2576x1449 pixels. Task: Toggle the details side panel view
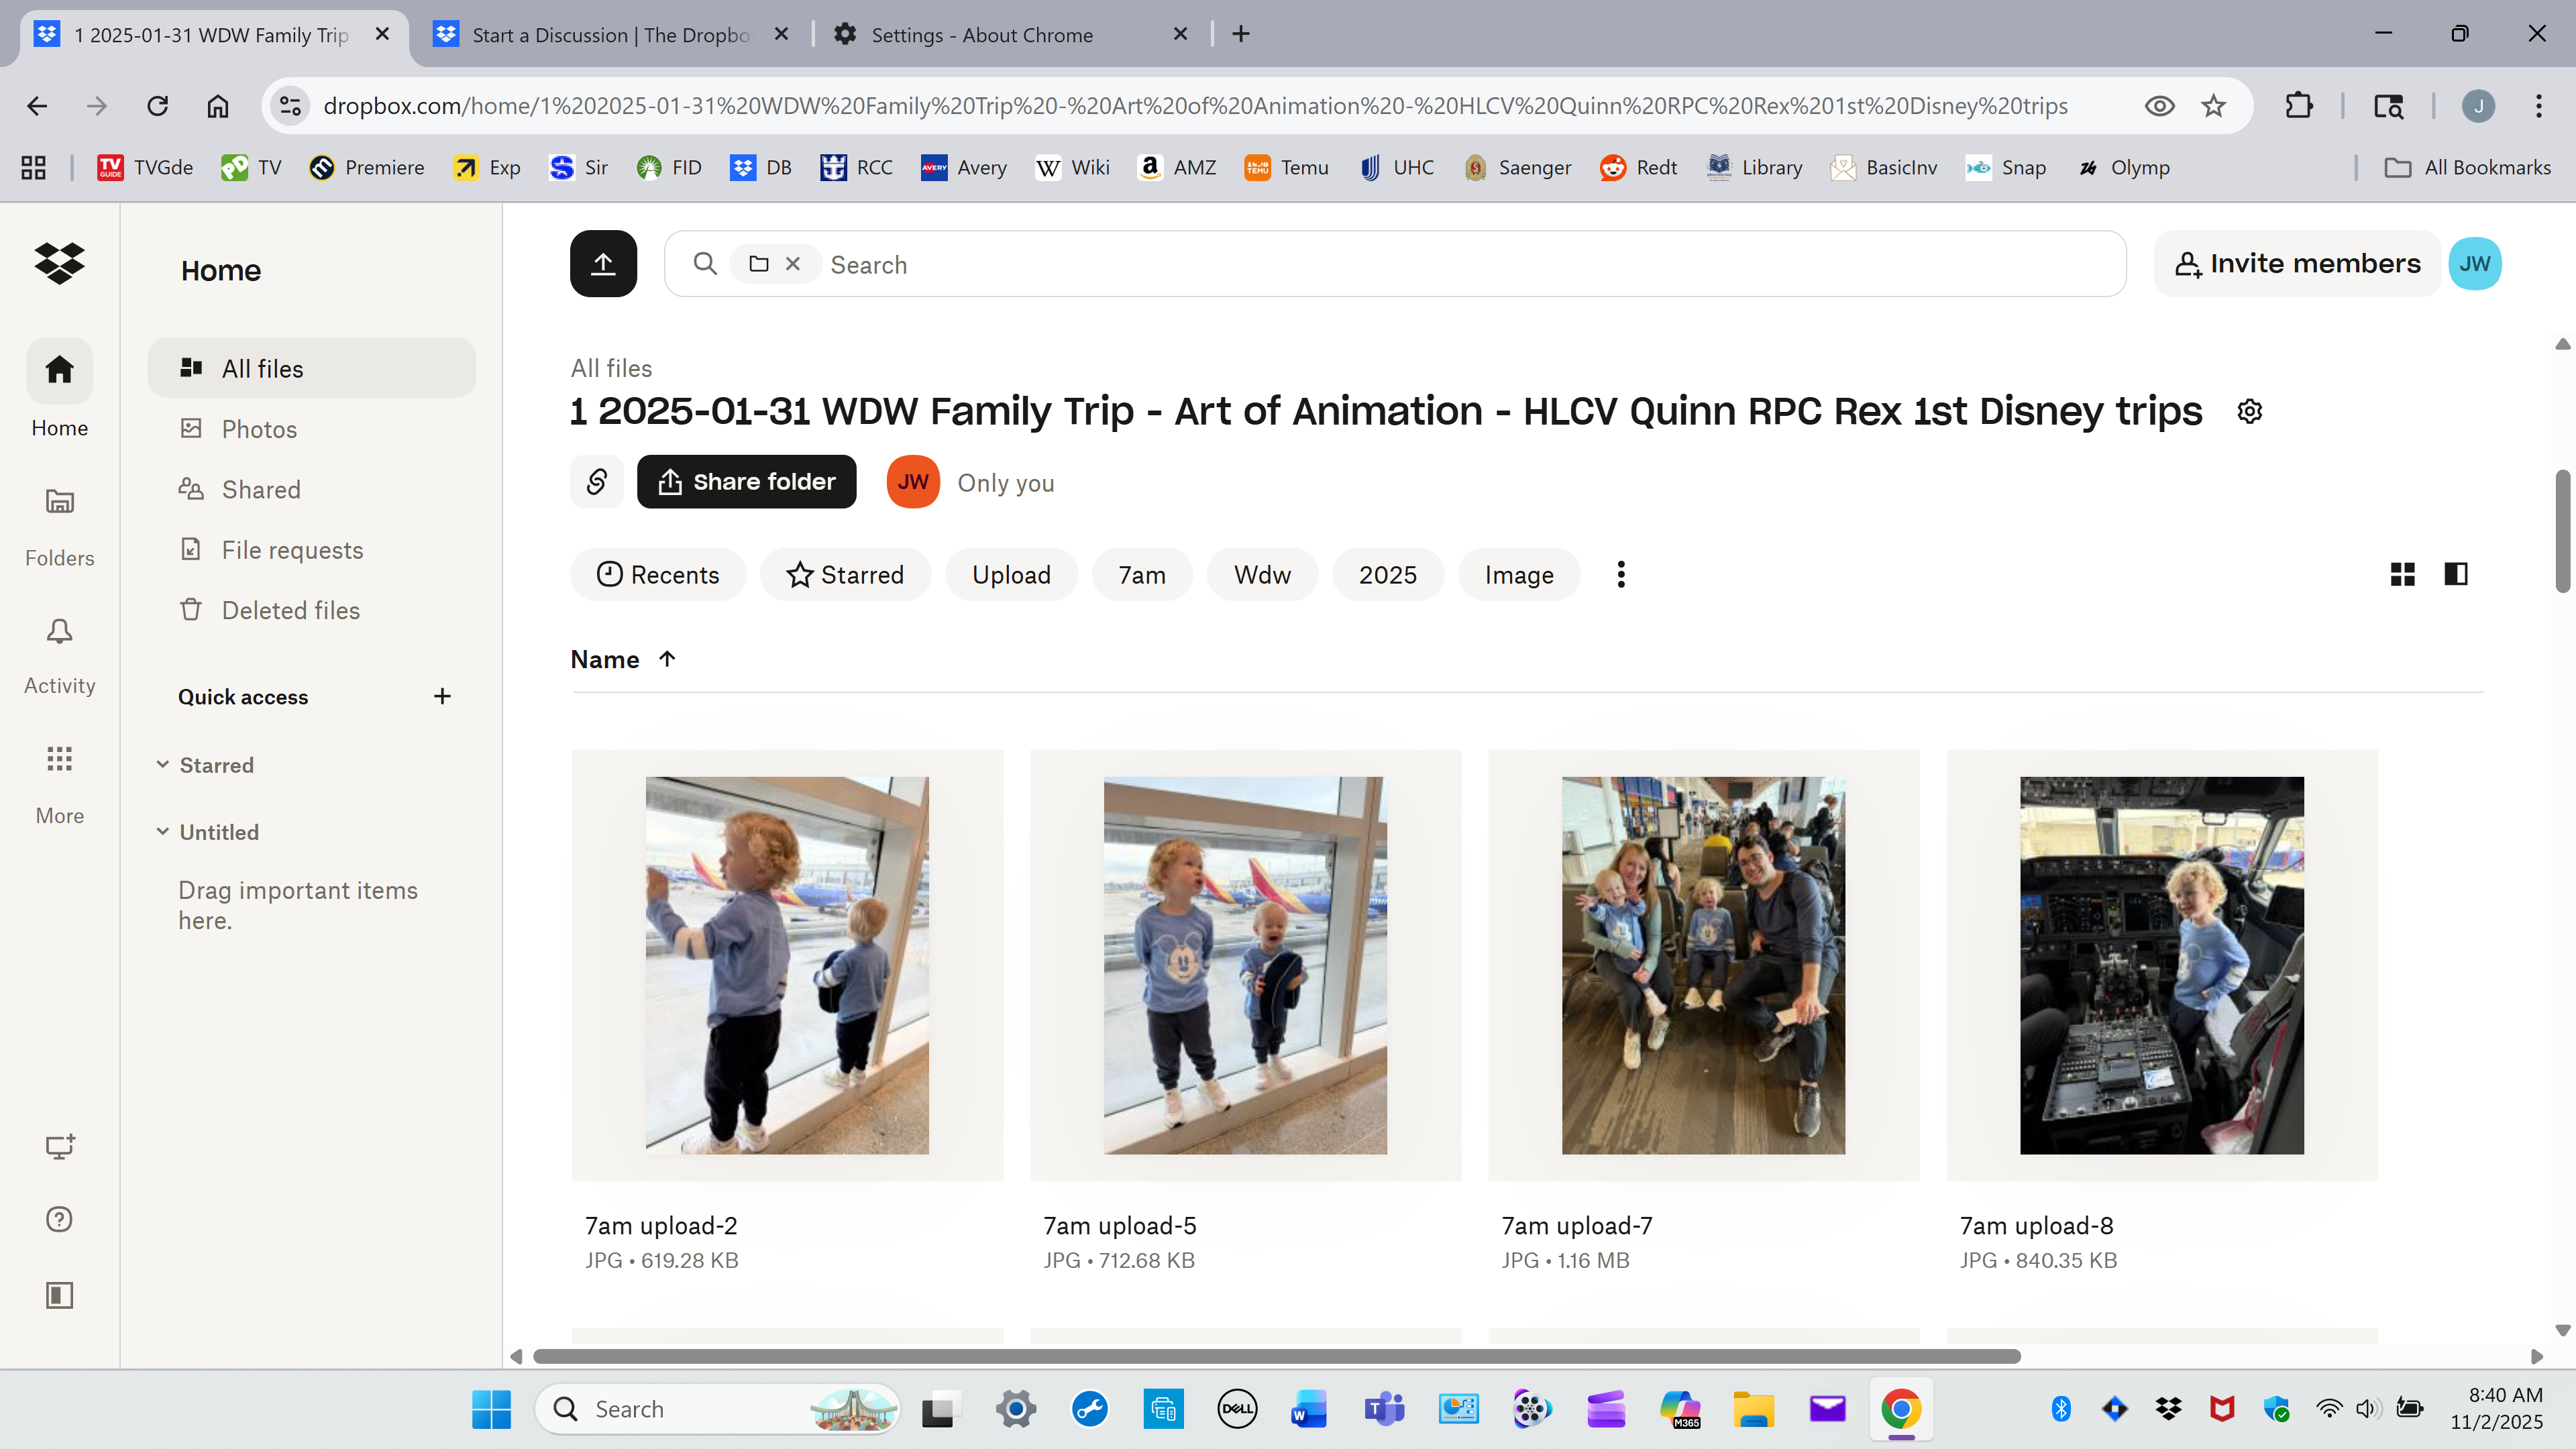click(2456, 574)
